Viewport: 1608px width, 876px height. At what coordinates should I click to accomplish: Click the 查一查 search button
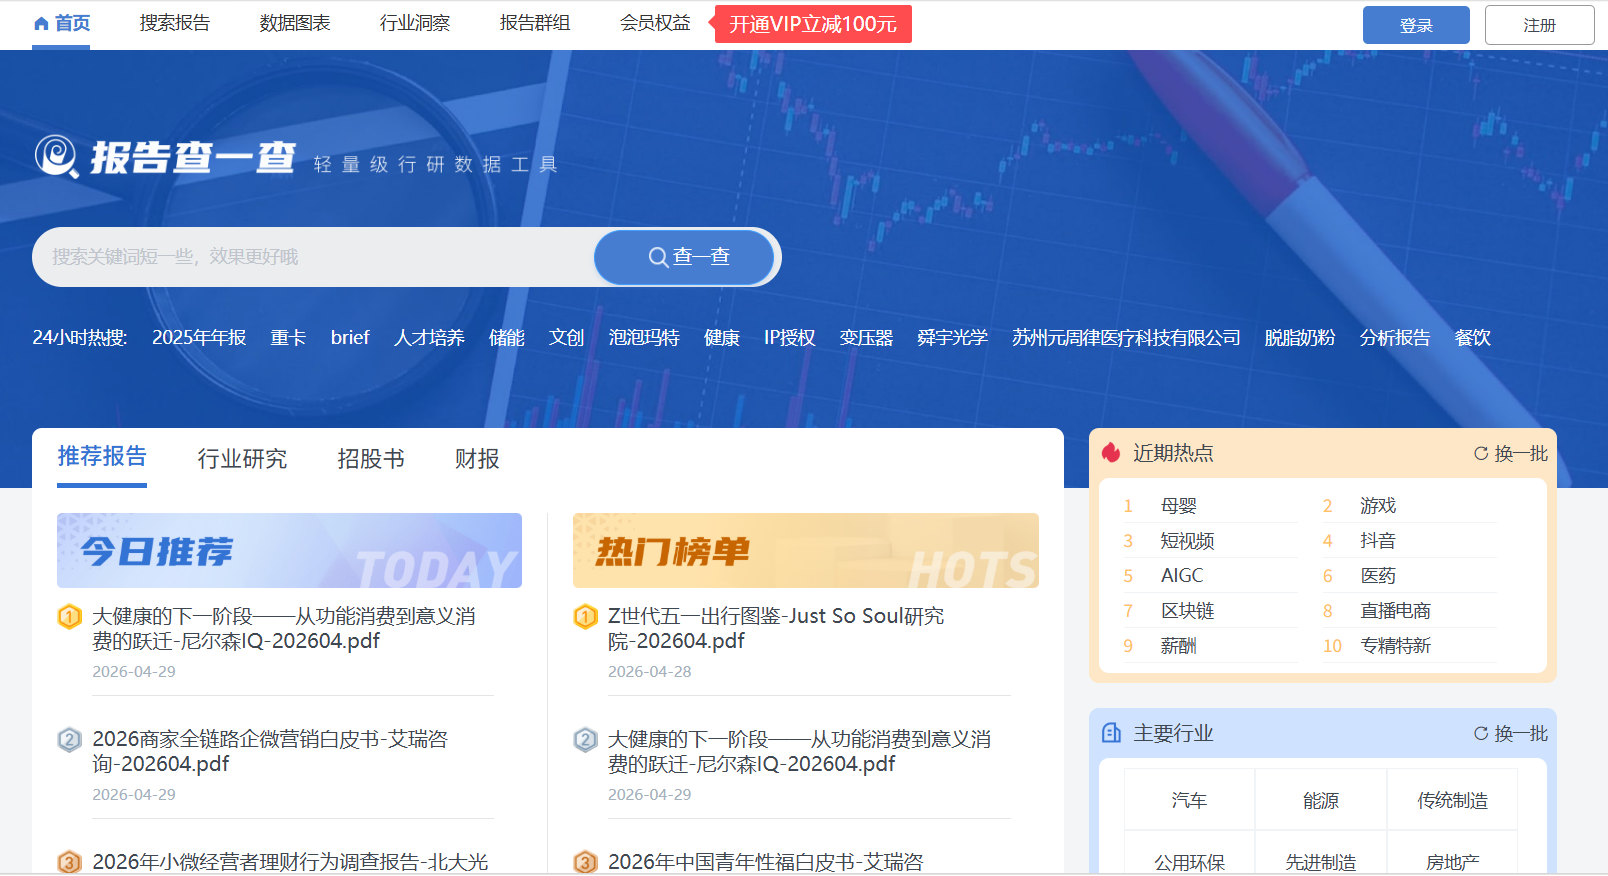(x=685, y=257)
